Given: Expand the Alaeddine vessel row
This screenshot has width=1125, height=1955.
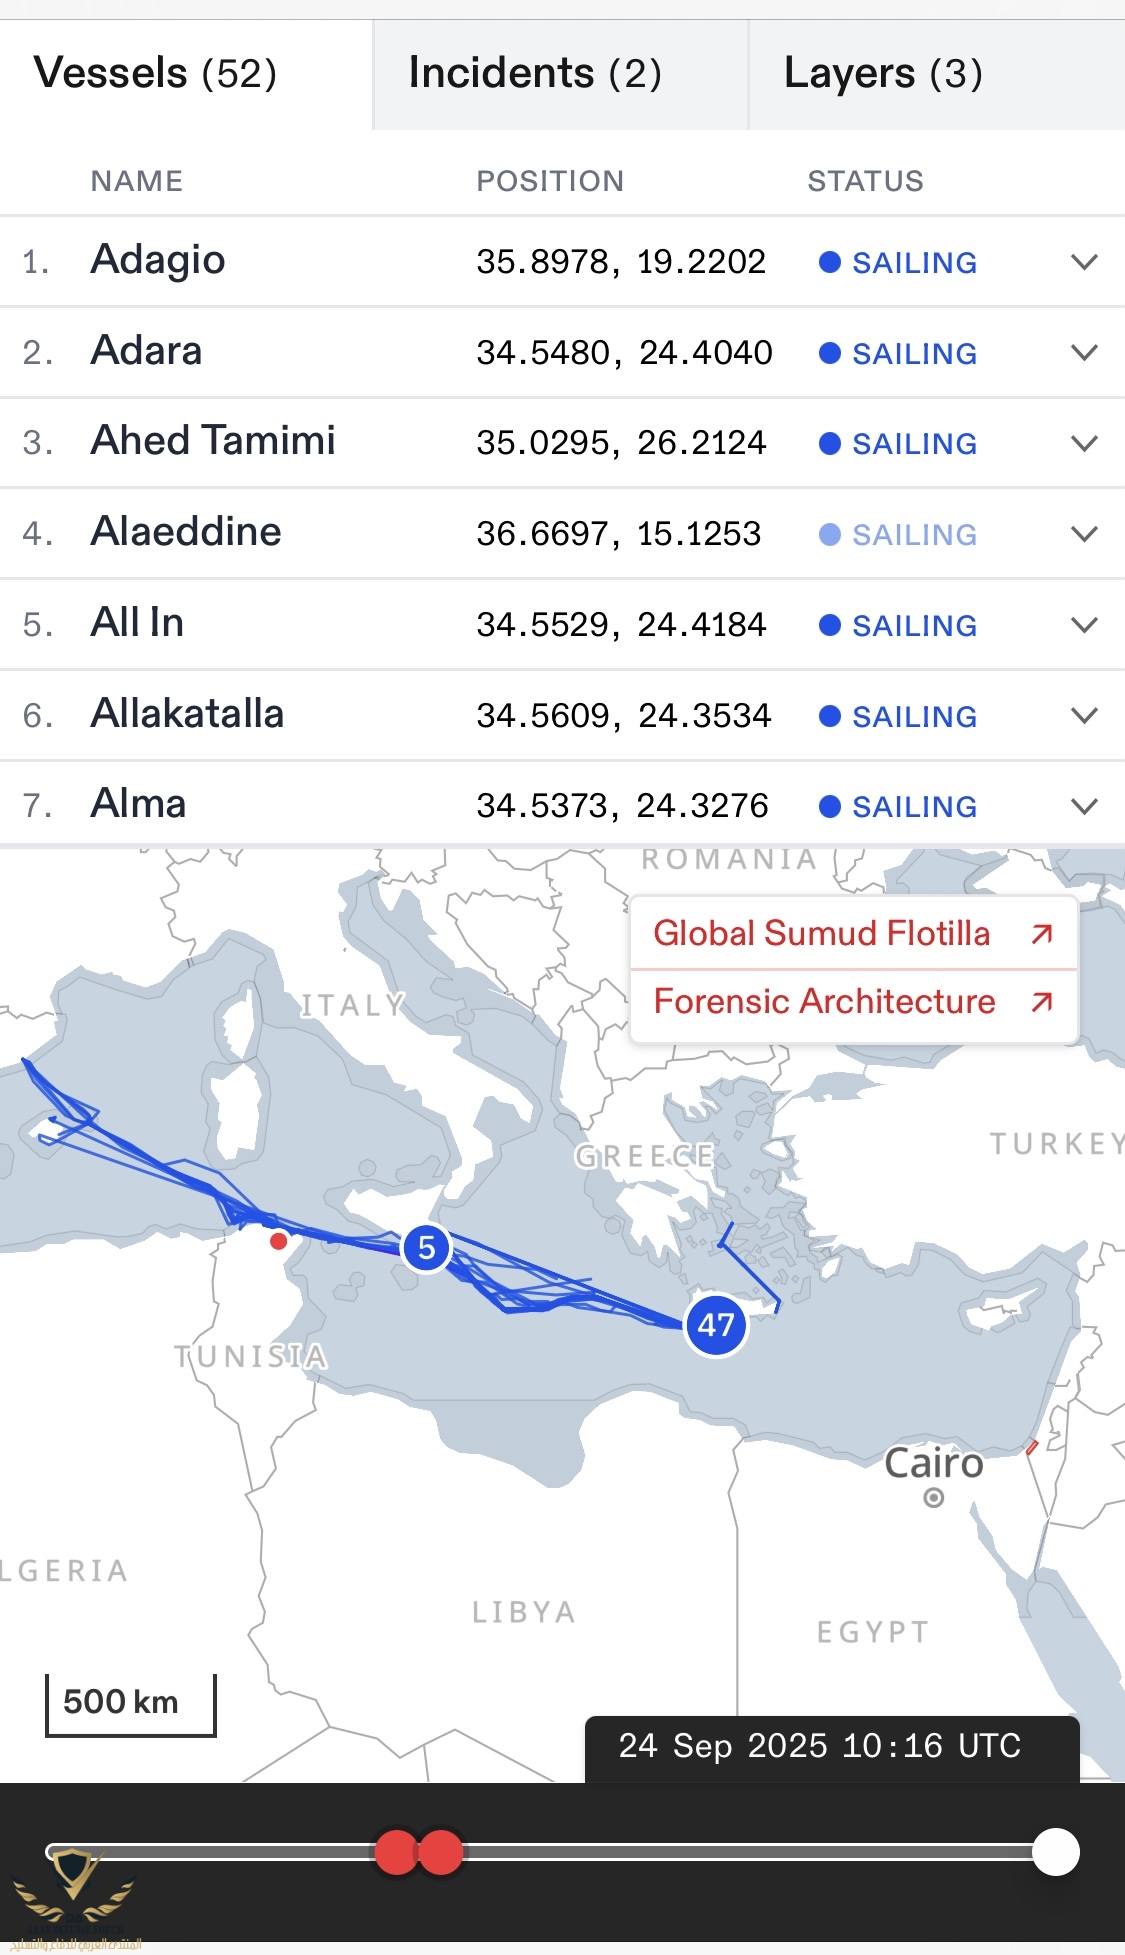Looking at the screenshot, I should 1084,534.
